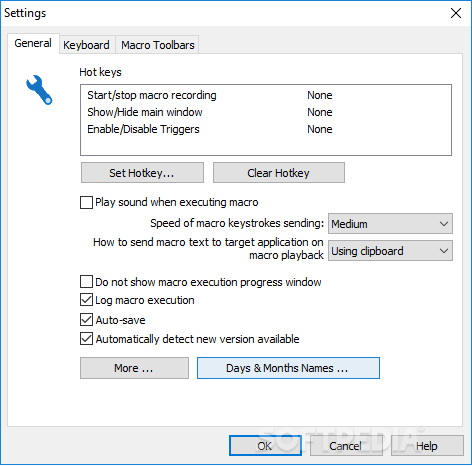472x466 pixels.
Task: Open the Using clipboard dropdown
Action: 390,251
